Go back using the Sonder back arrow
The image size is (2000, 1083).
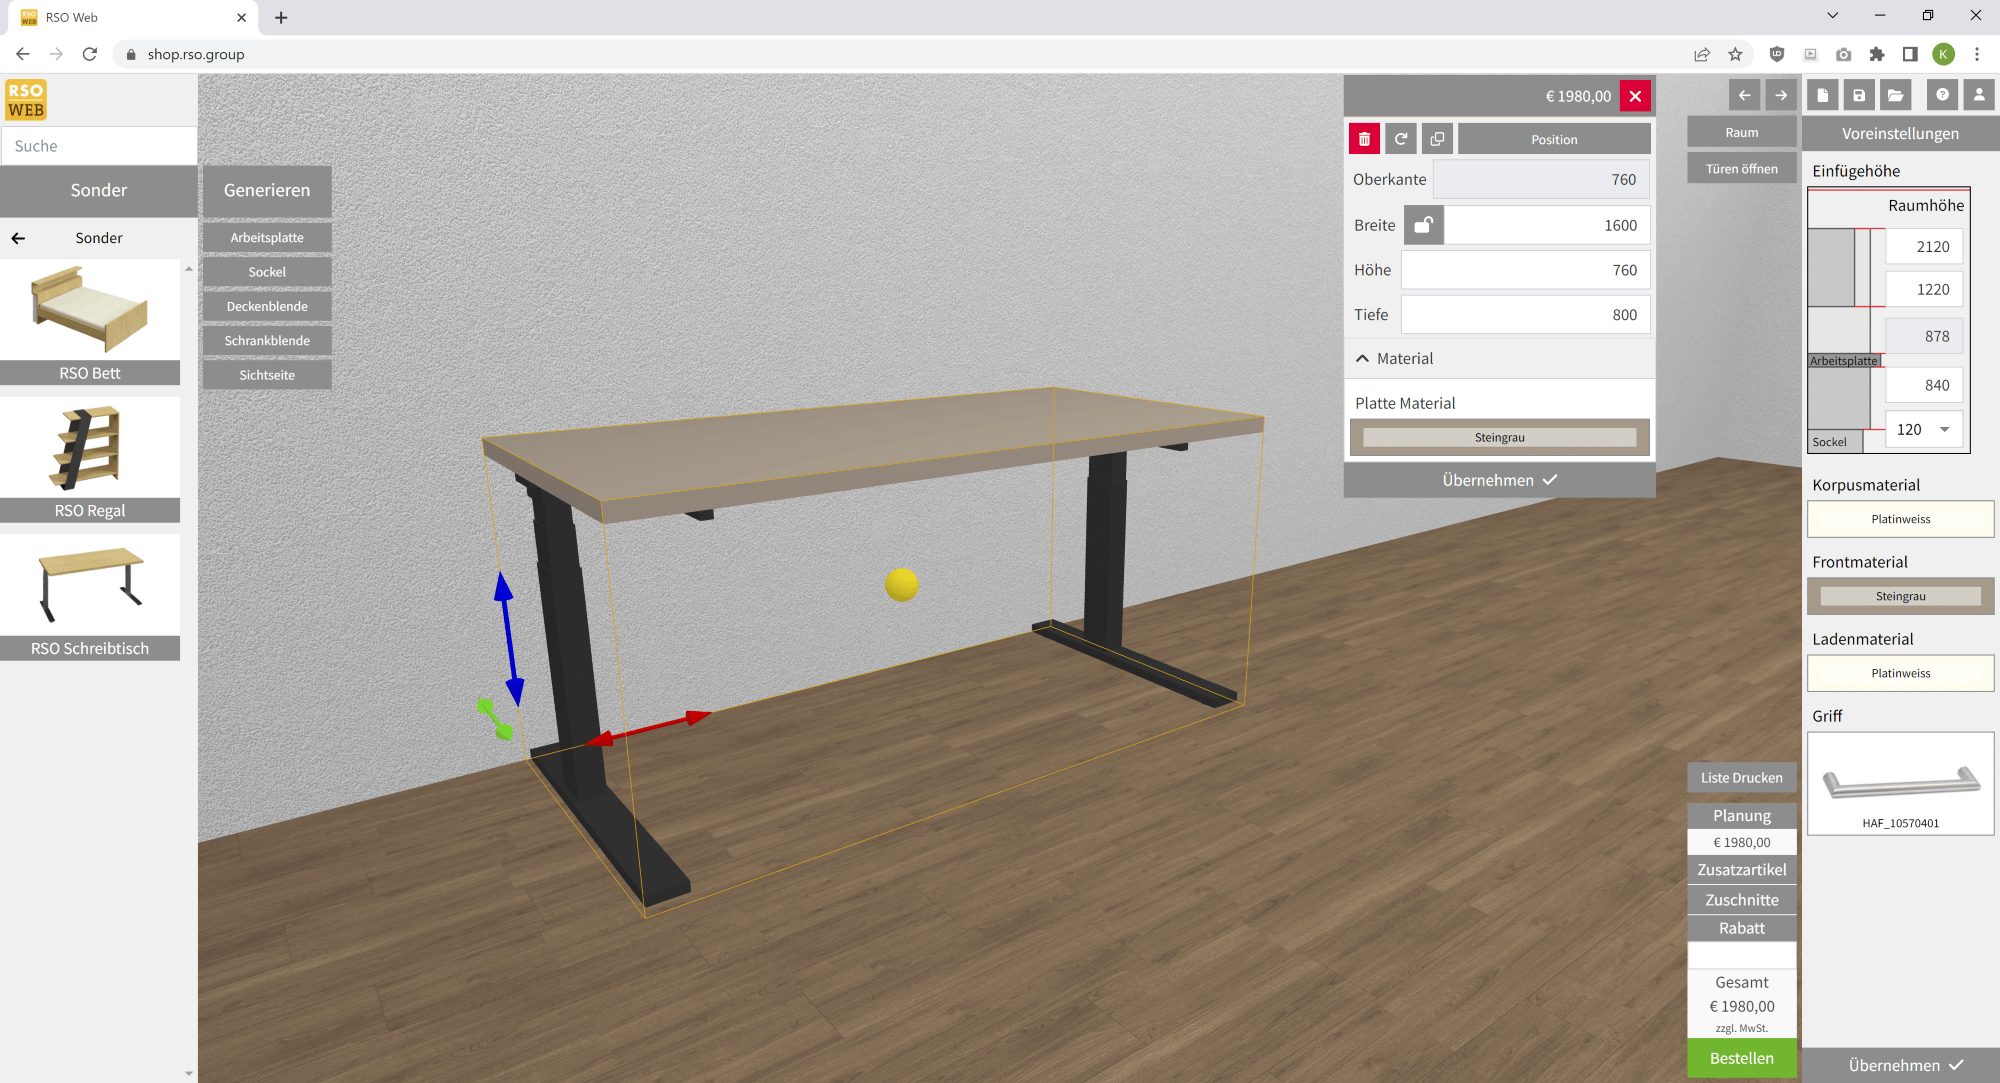pos(18,238)
